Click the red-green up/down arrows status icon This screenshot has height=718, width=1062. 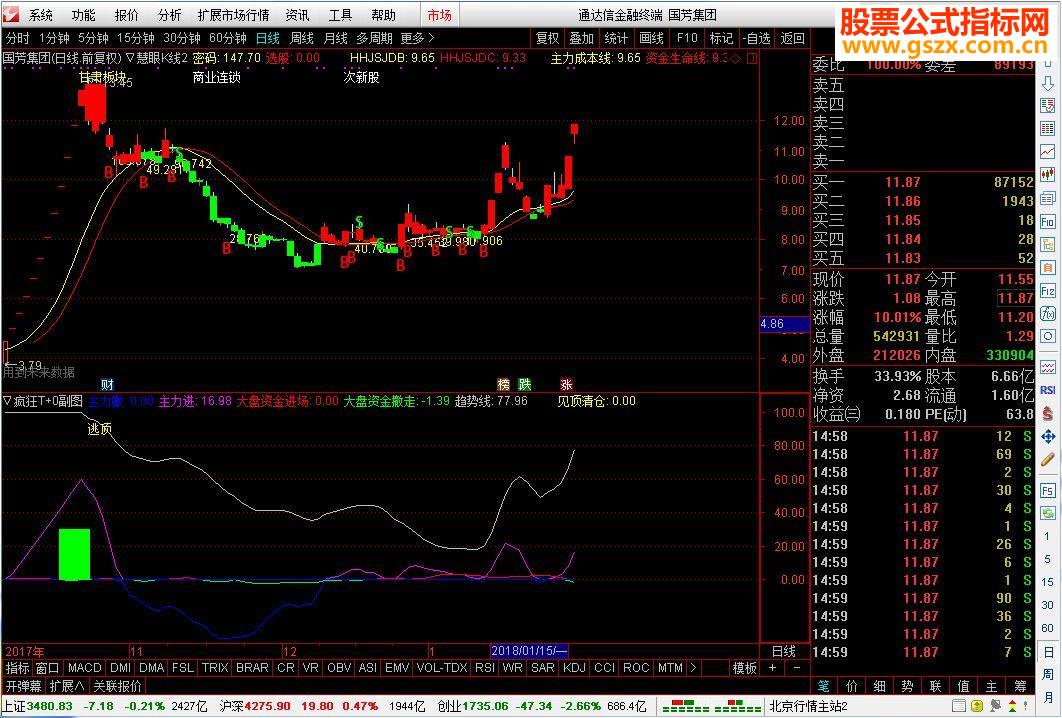pos(1011,706)
